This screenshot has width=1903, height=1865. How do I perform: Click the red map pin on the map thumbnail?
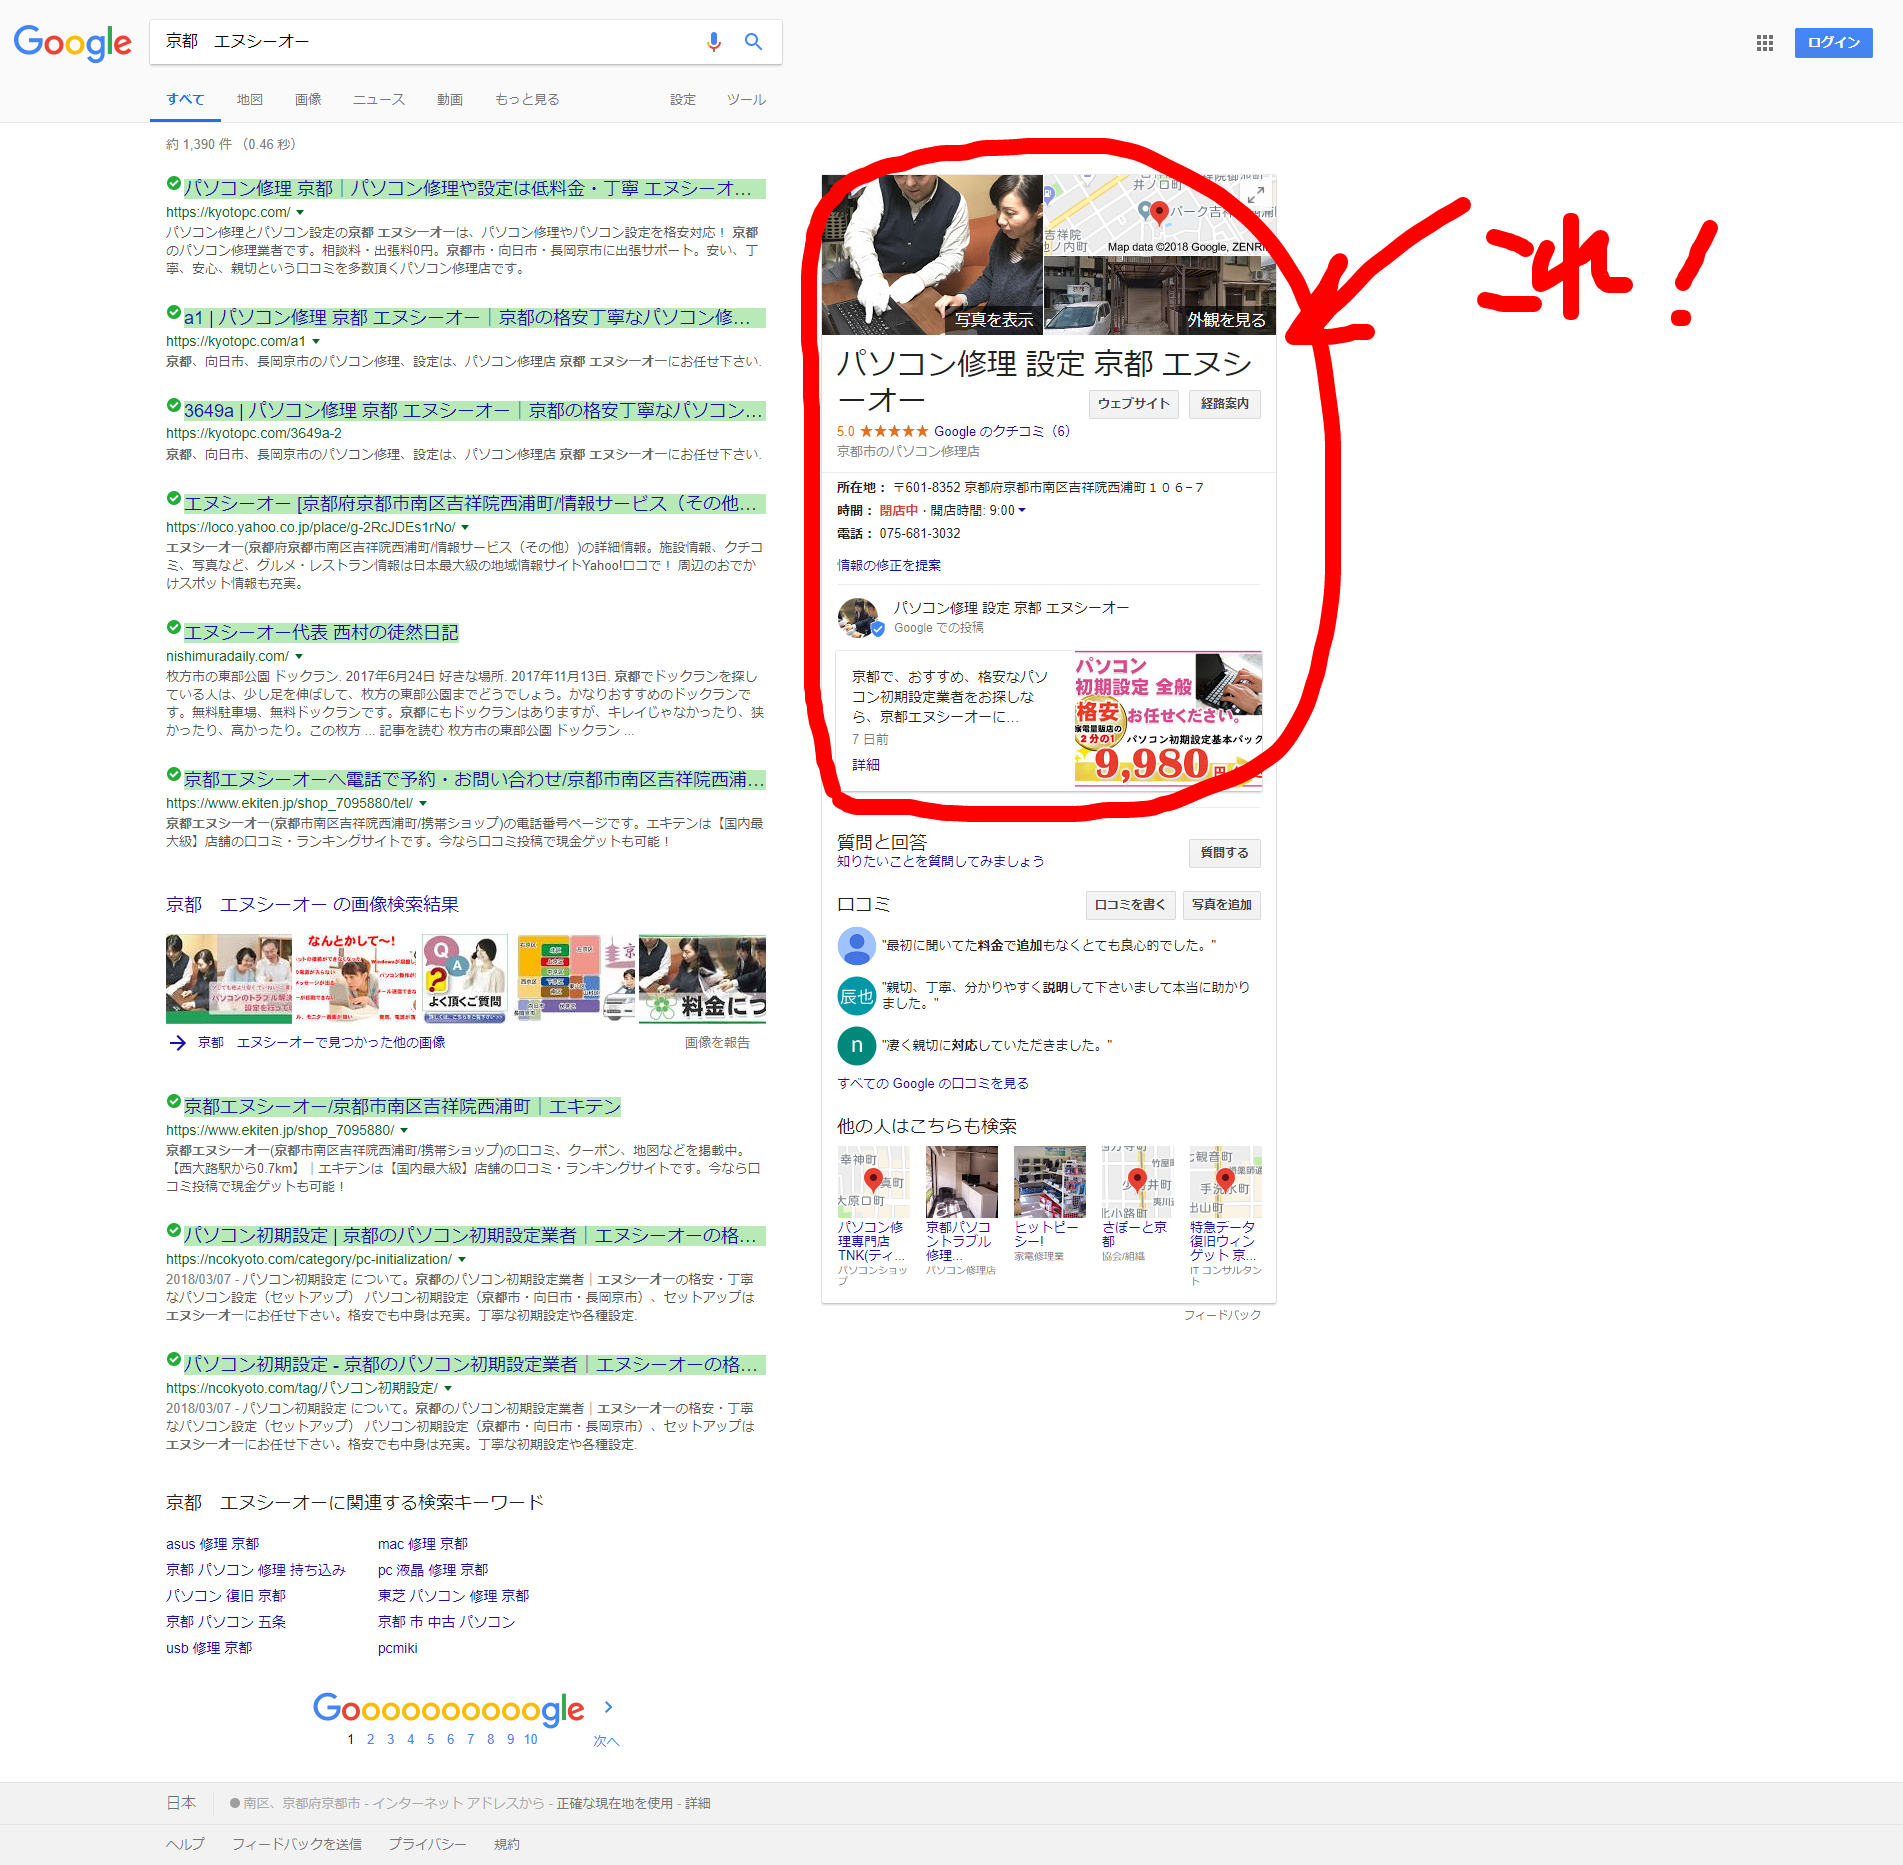tap(1159, 211)
